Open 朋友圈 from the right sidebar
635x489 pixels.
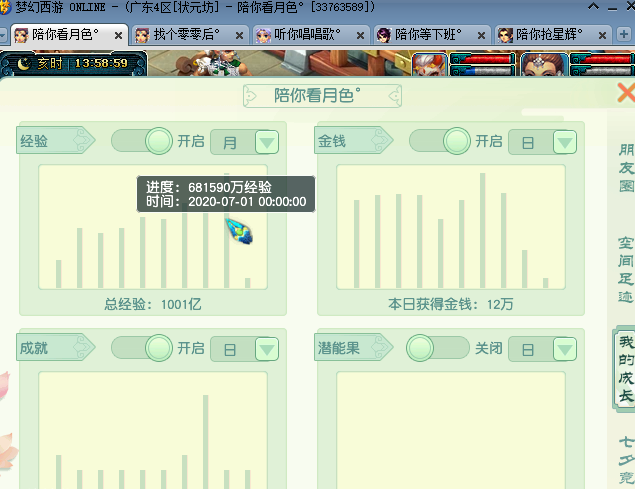pyautogui.click(x=626, y=168)
